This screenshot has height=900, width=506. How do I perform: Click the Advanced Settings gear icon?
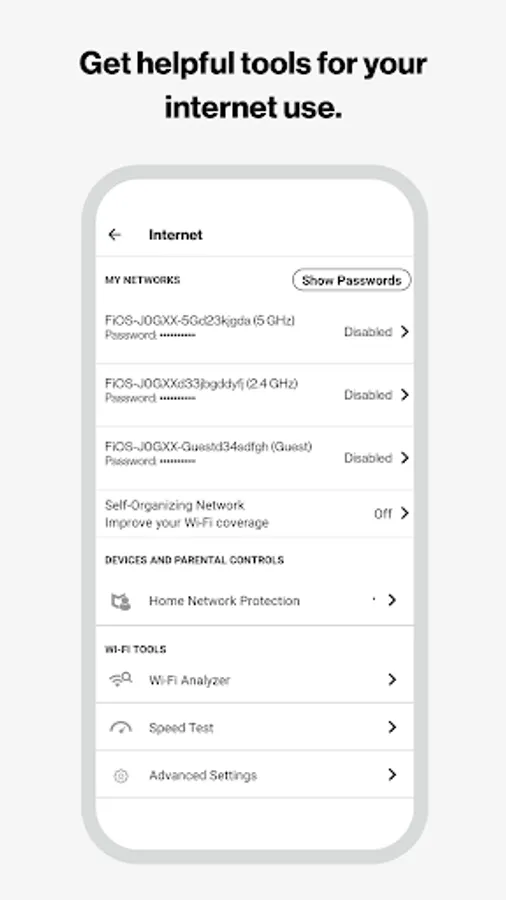[120, 776]
